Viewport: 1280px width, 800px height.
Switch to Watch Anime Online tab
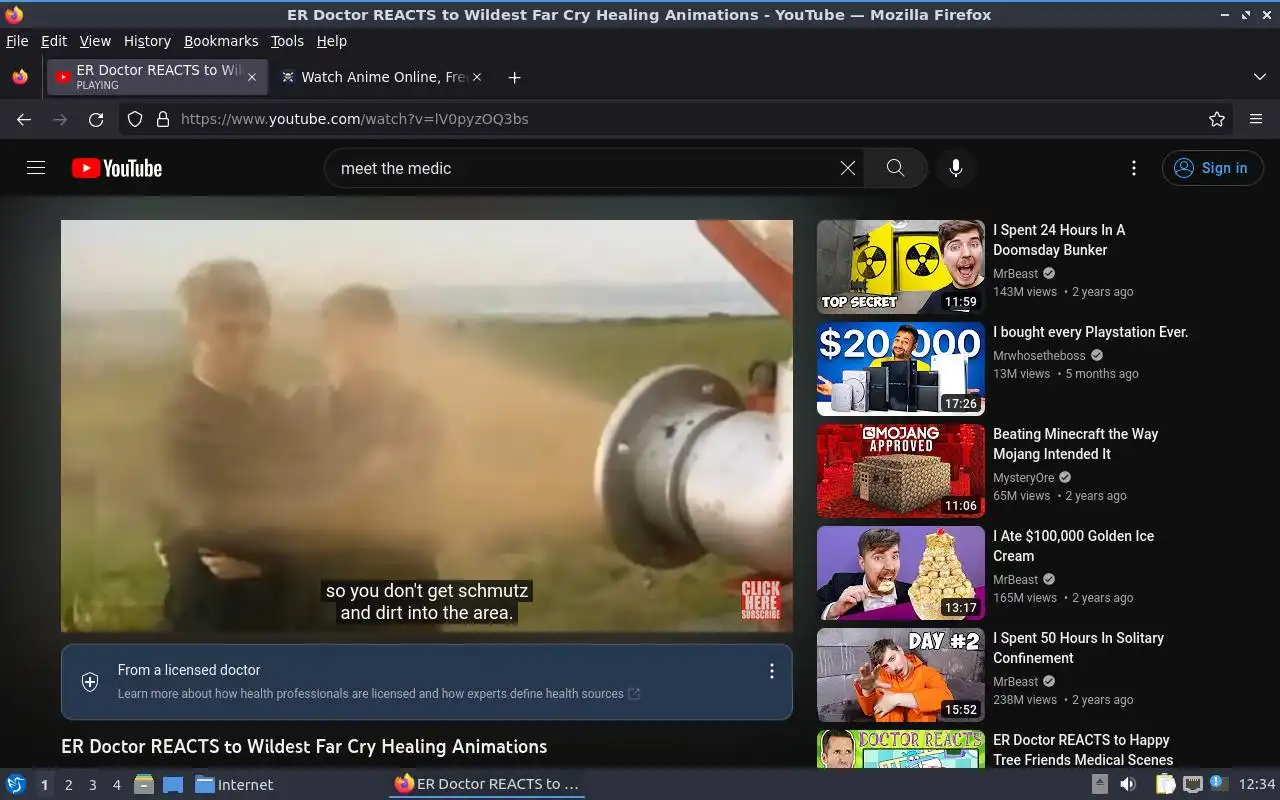tap(381, 77)
